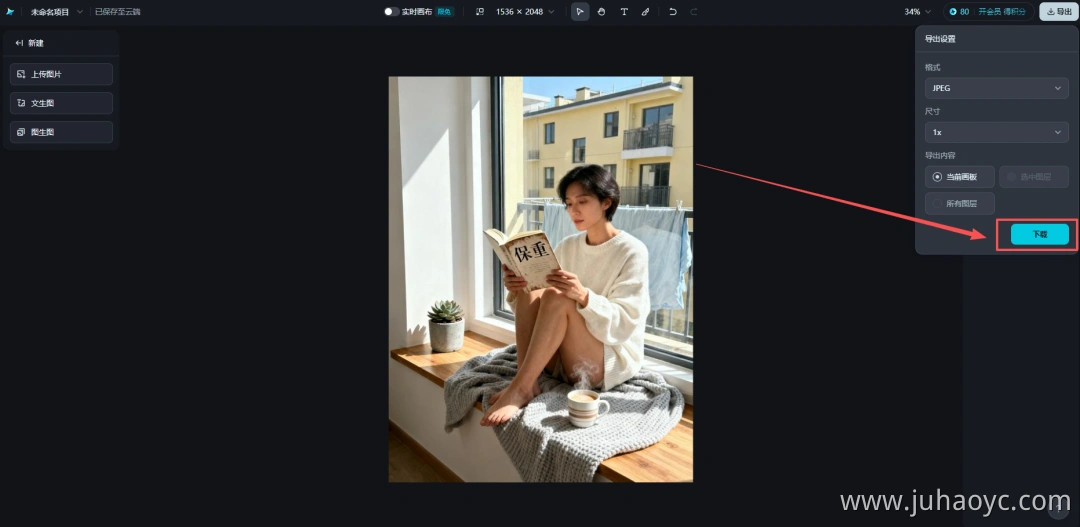Open the JPEG format dropdown
Viewport: 1080px width, 527px height.
point(997,88)
